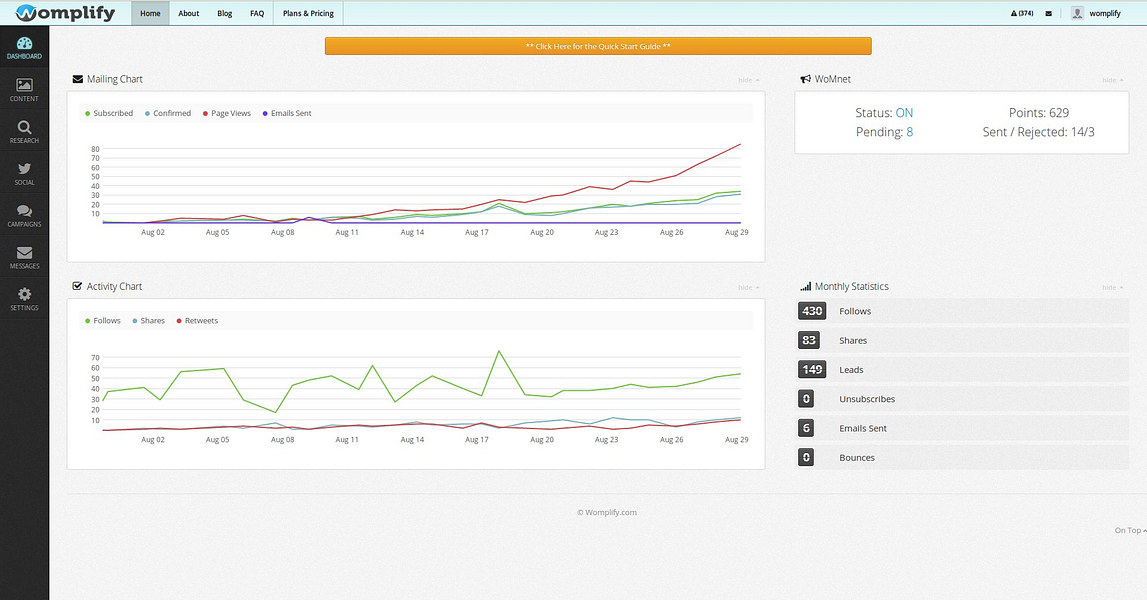The width and height of the screenshot is (1147, 600).
Task: Click the envelope icon in top bar
Action: (x=1048, y=13)
